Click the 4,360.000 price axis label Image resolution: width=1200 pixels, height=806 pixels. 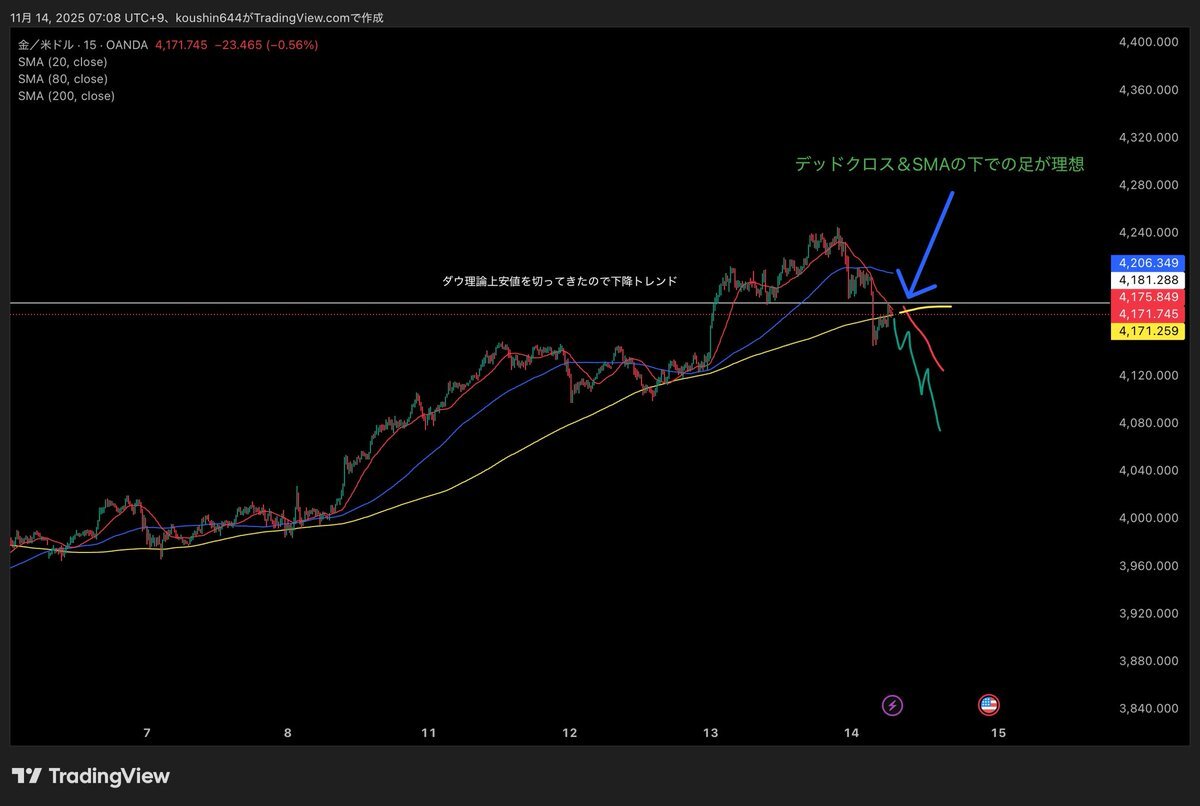(1148, 90)
